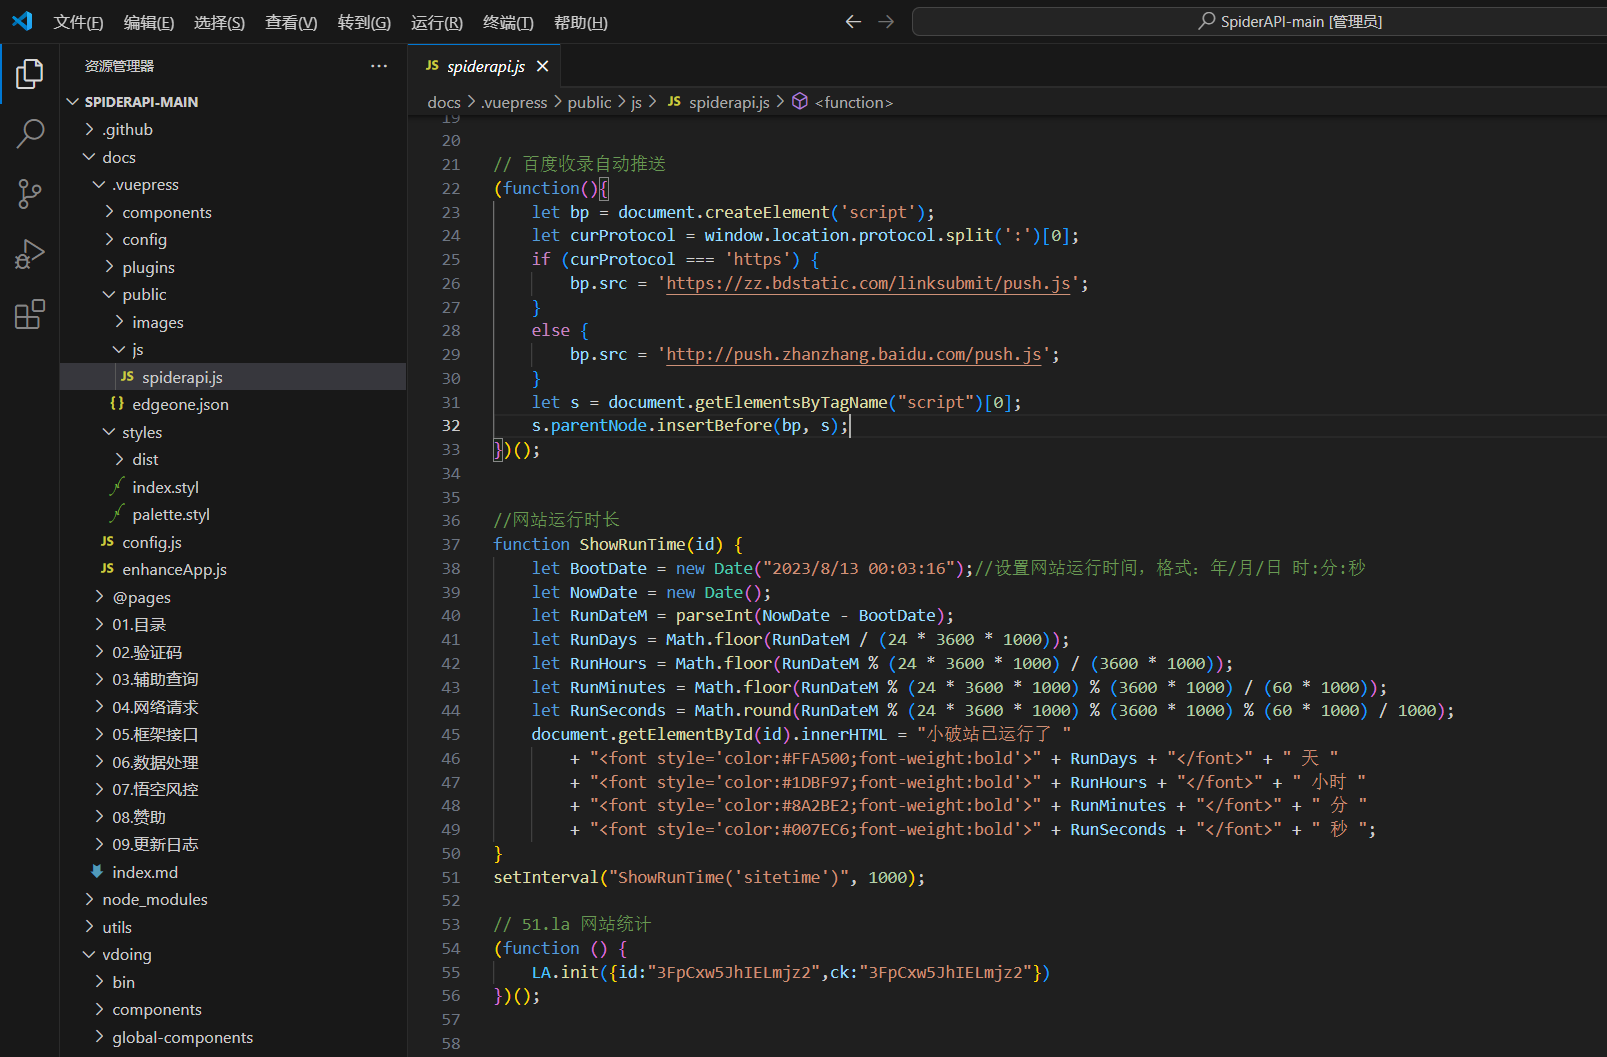
Task: Open the push.zhanzhang.baidu.com link
Action: (854, 354)
